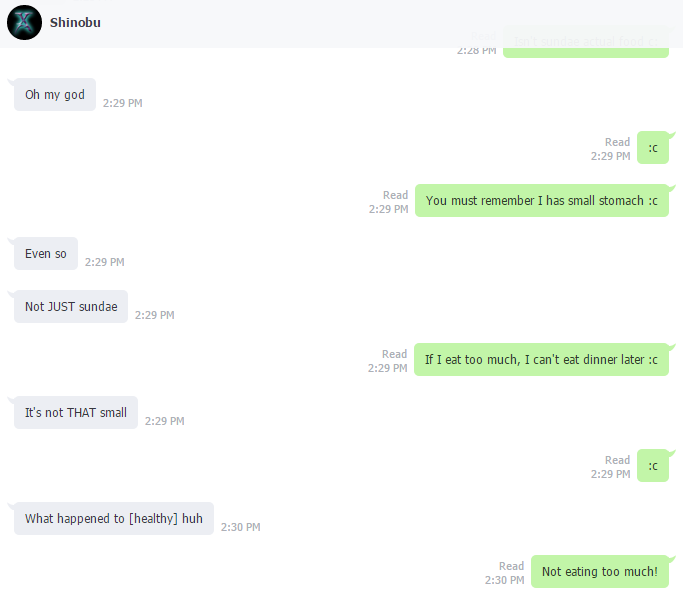Click the Read label by dinner message
Image resolution: width=683 pixels, height=592 pixels.
pos(395,354)
